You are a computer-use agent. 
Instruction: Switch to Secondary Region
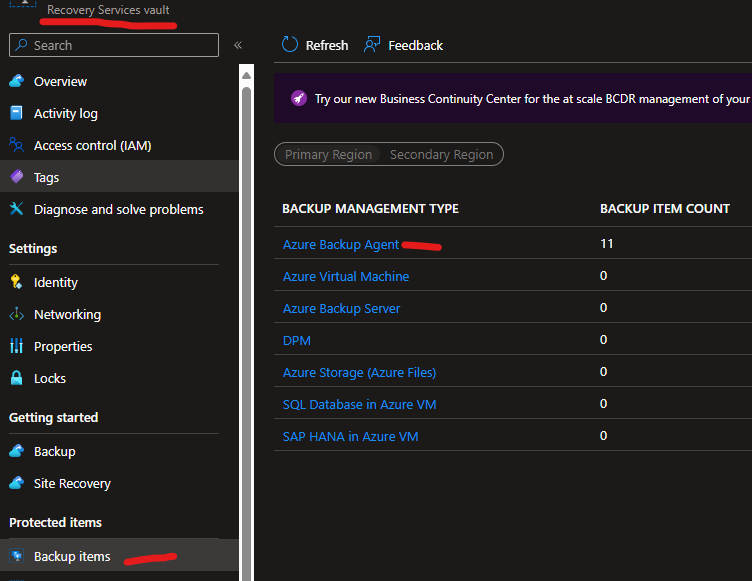[x=441, y=154]
